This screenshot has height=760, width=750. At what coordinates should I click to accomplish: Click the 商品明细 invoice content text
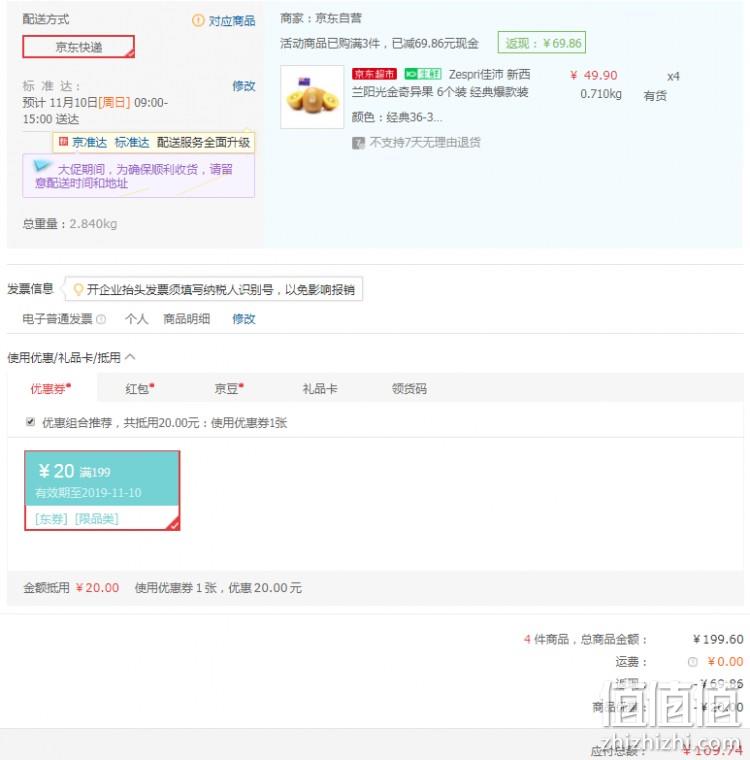click(x=187, y=318)
